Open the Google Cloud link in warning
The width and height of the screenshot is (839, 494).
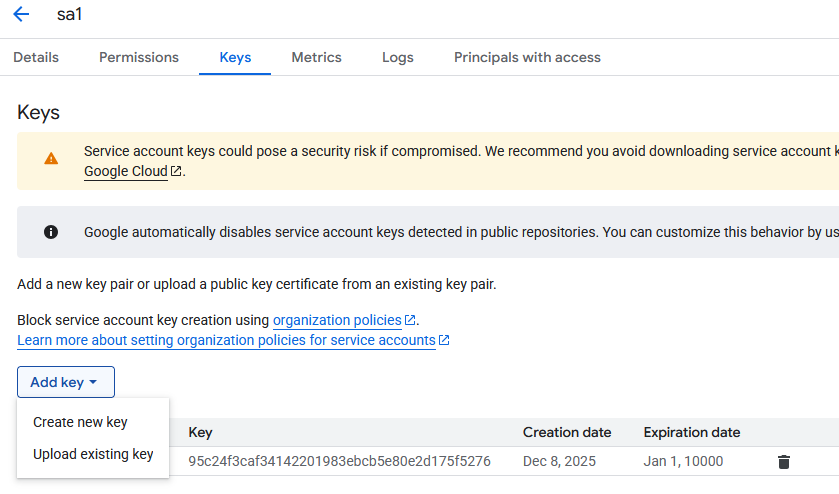tap(126, 171)
